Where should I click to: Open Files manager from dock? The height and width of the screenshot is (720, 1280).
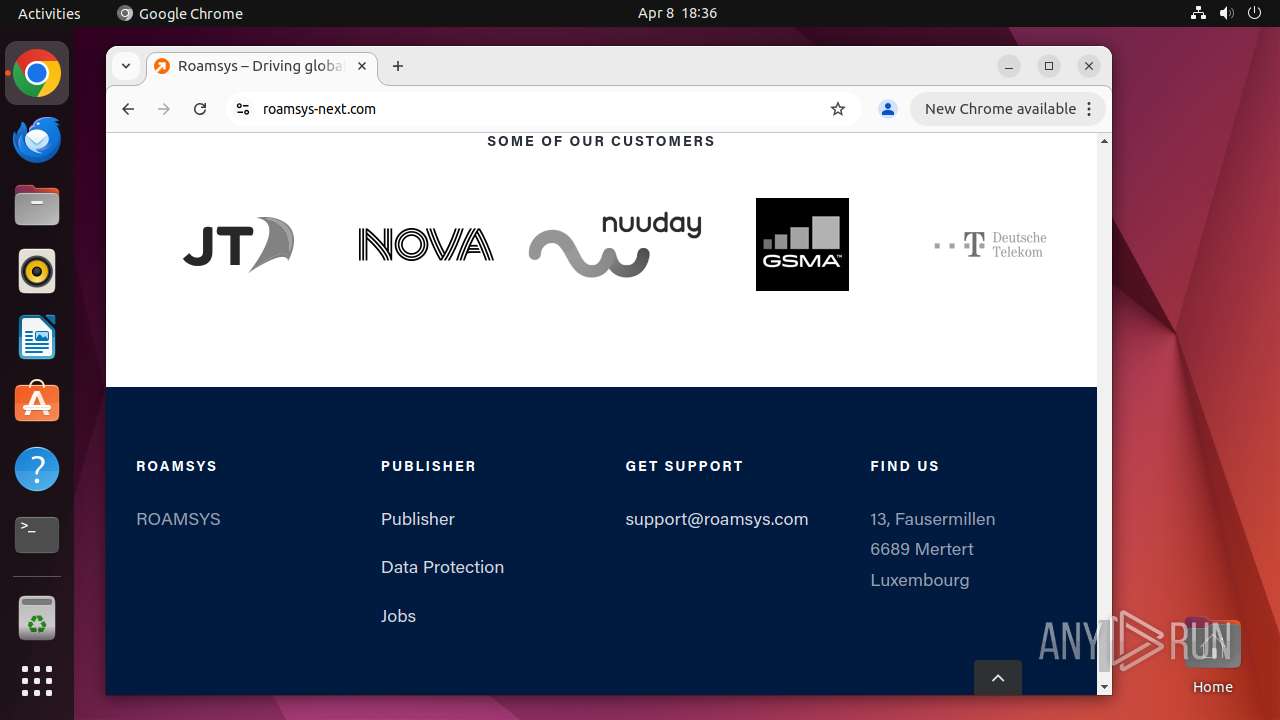tap(37, 205)
